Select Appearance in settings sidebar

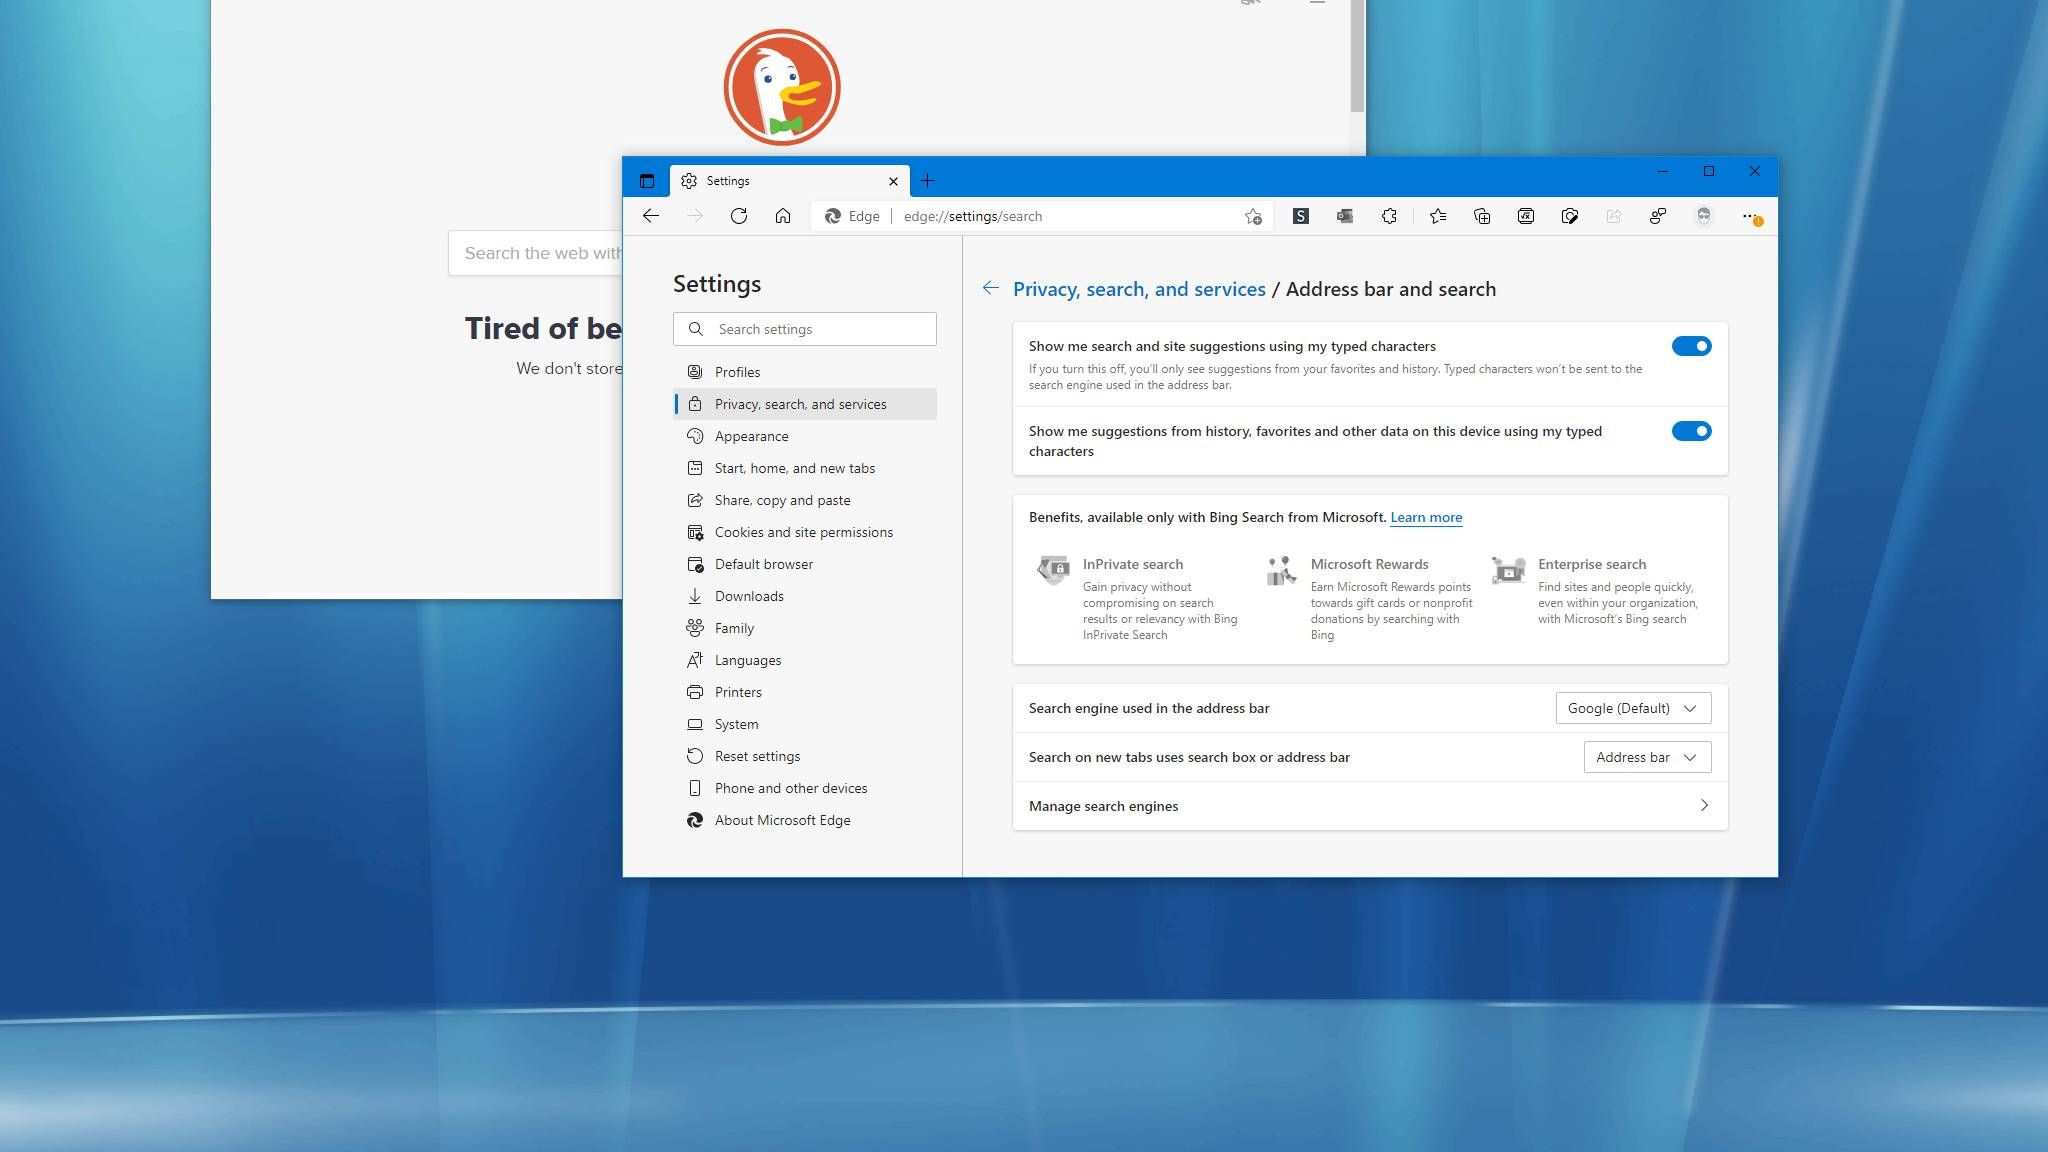(x=751, y=436)
